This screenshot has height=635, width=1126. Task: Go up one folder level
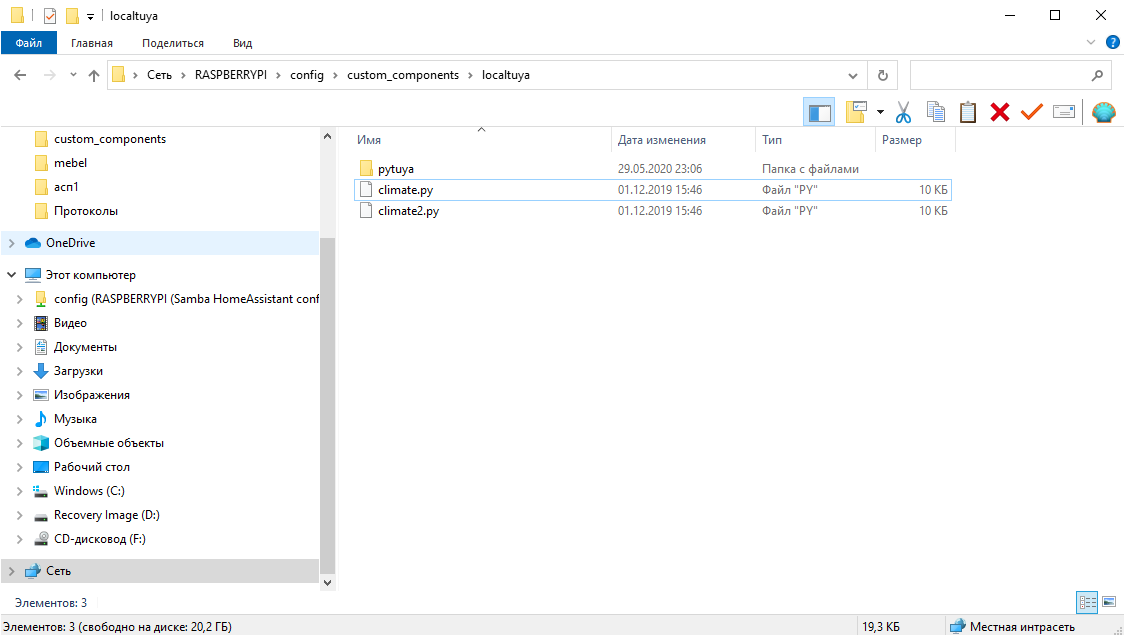[x=94, y=75]
